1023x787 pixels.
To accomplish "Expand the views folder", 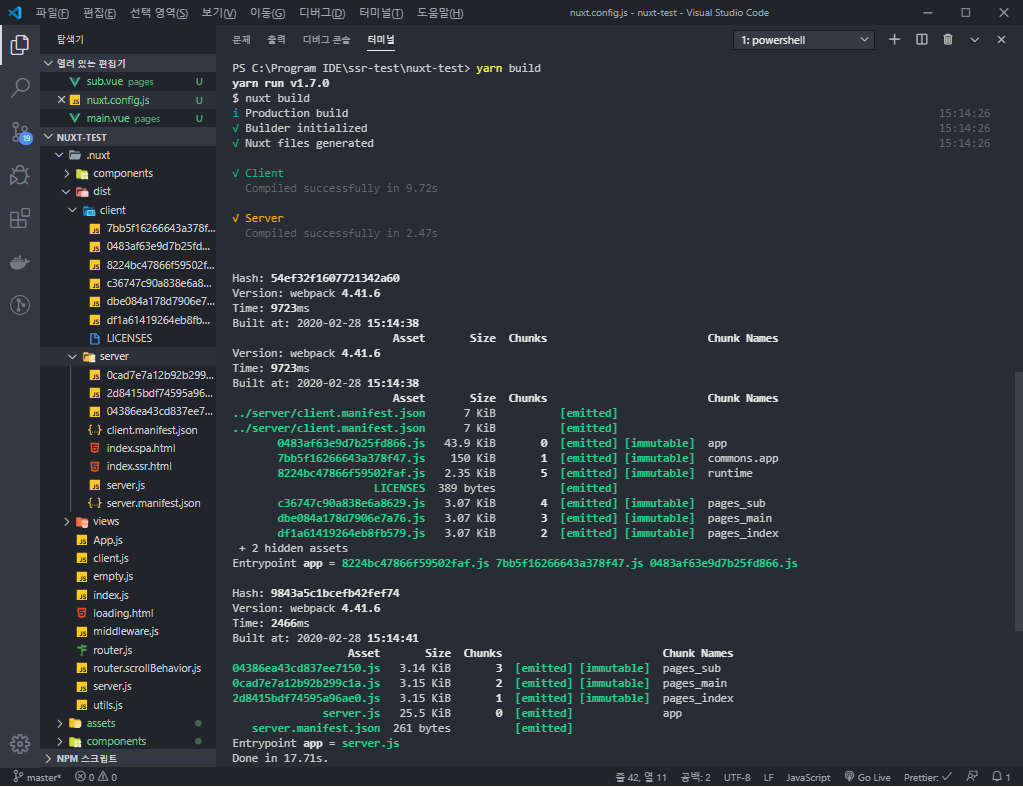I will pos(67,521).
